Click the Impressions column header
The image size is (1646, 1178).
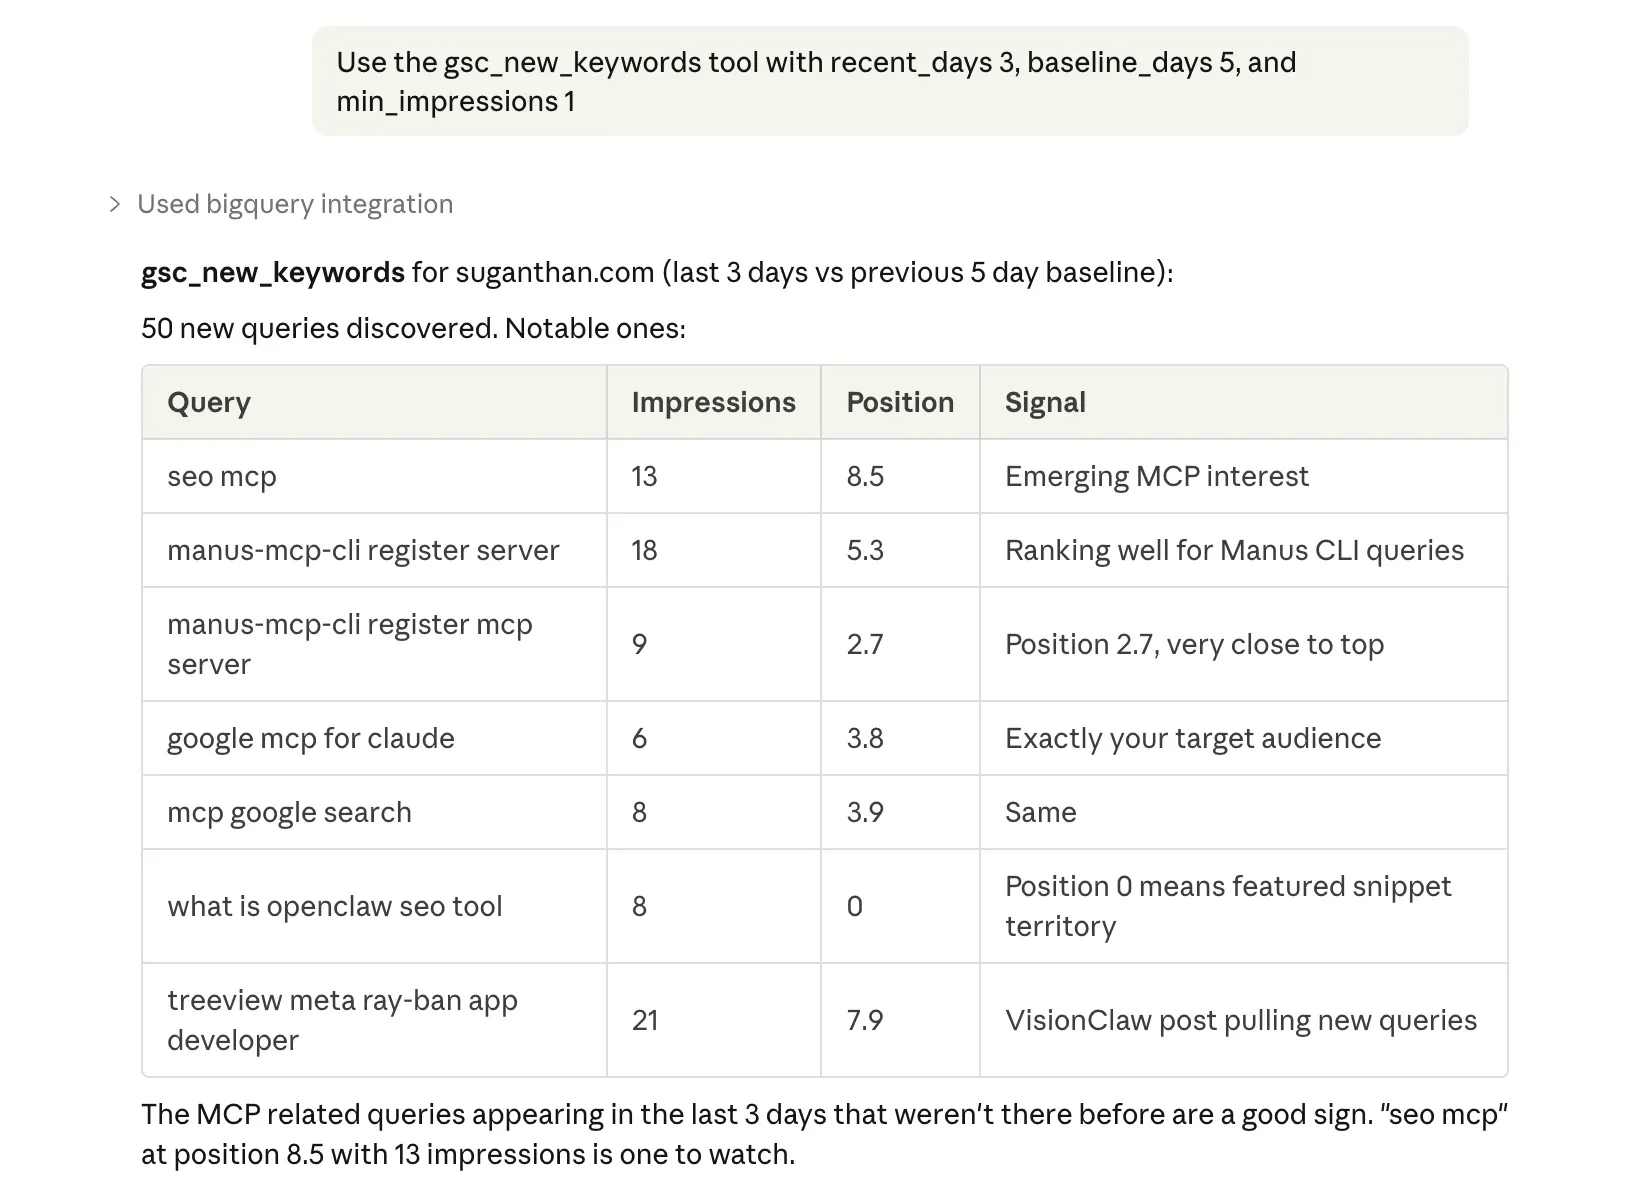click(713, 403)
